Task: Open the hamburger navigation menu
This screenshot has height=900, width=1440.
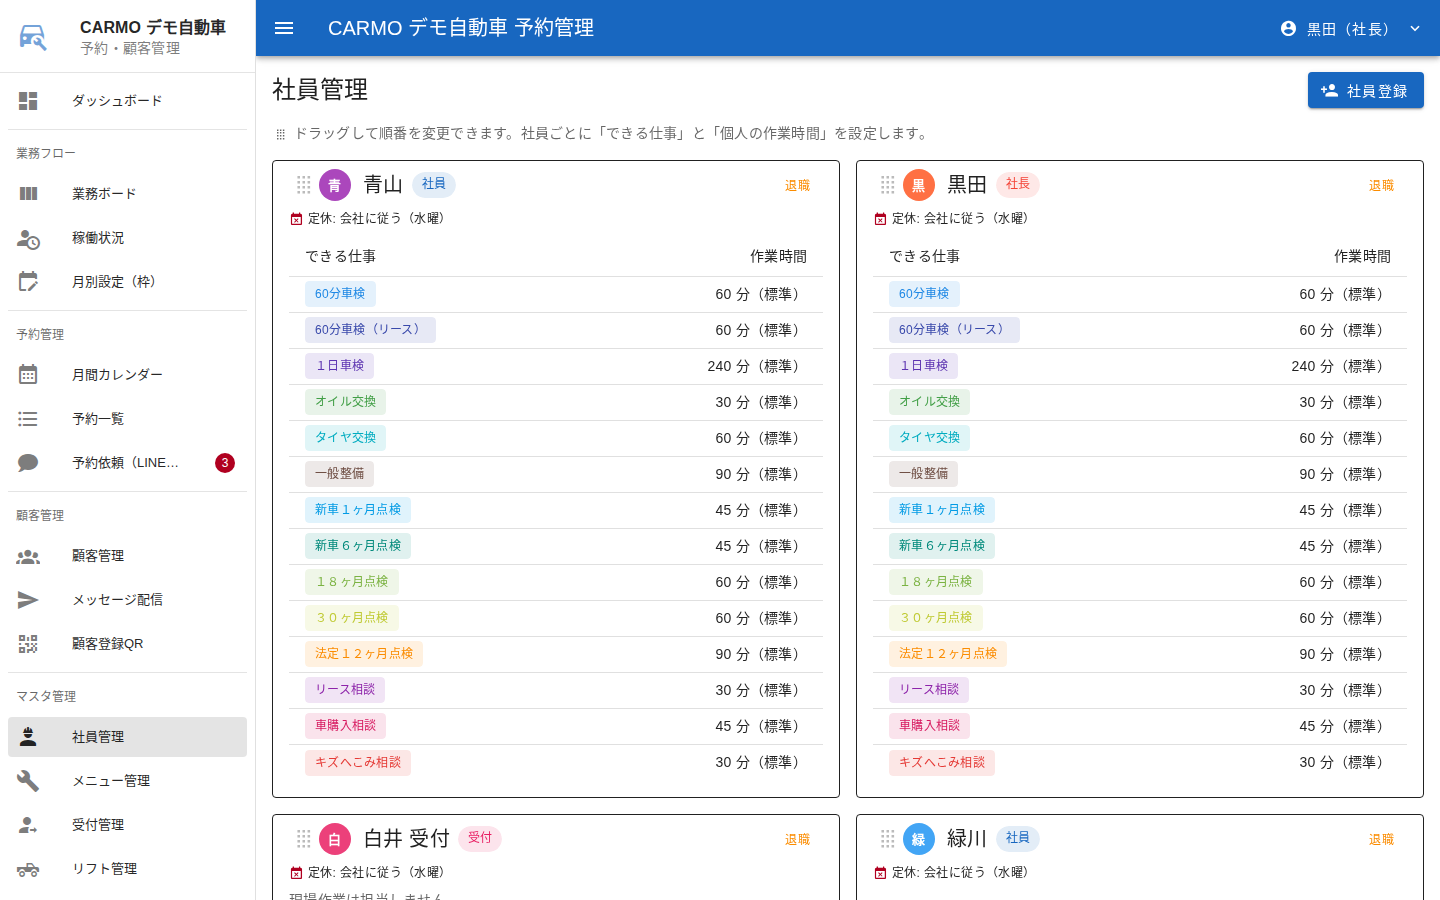Action: (x=284, y=28)
